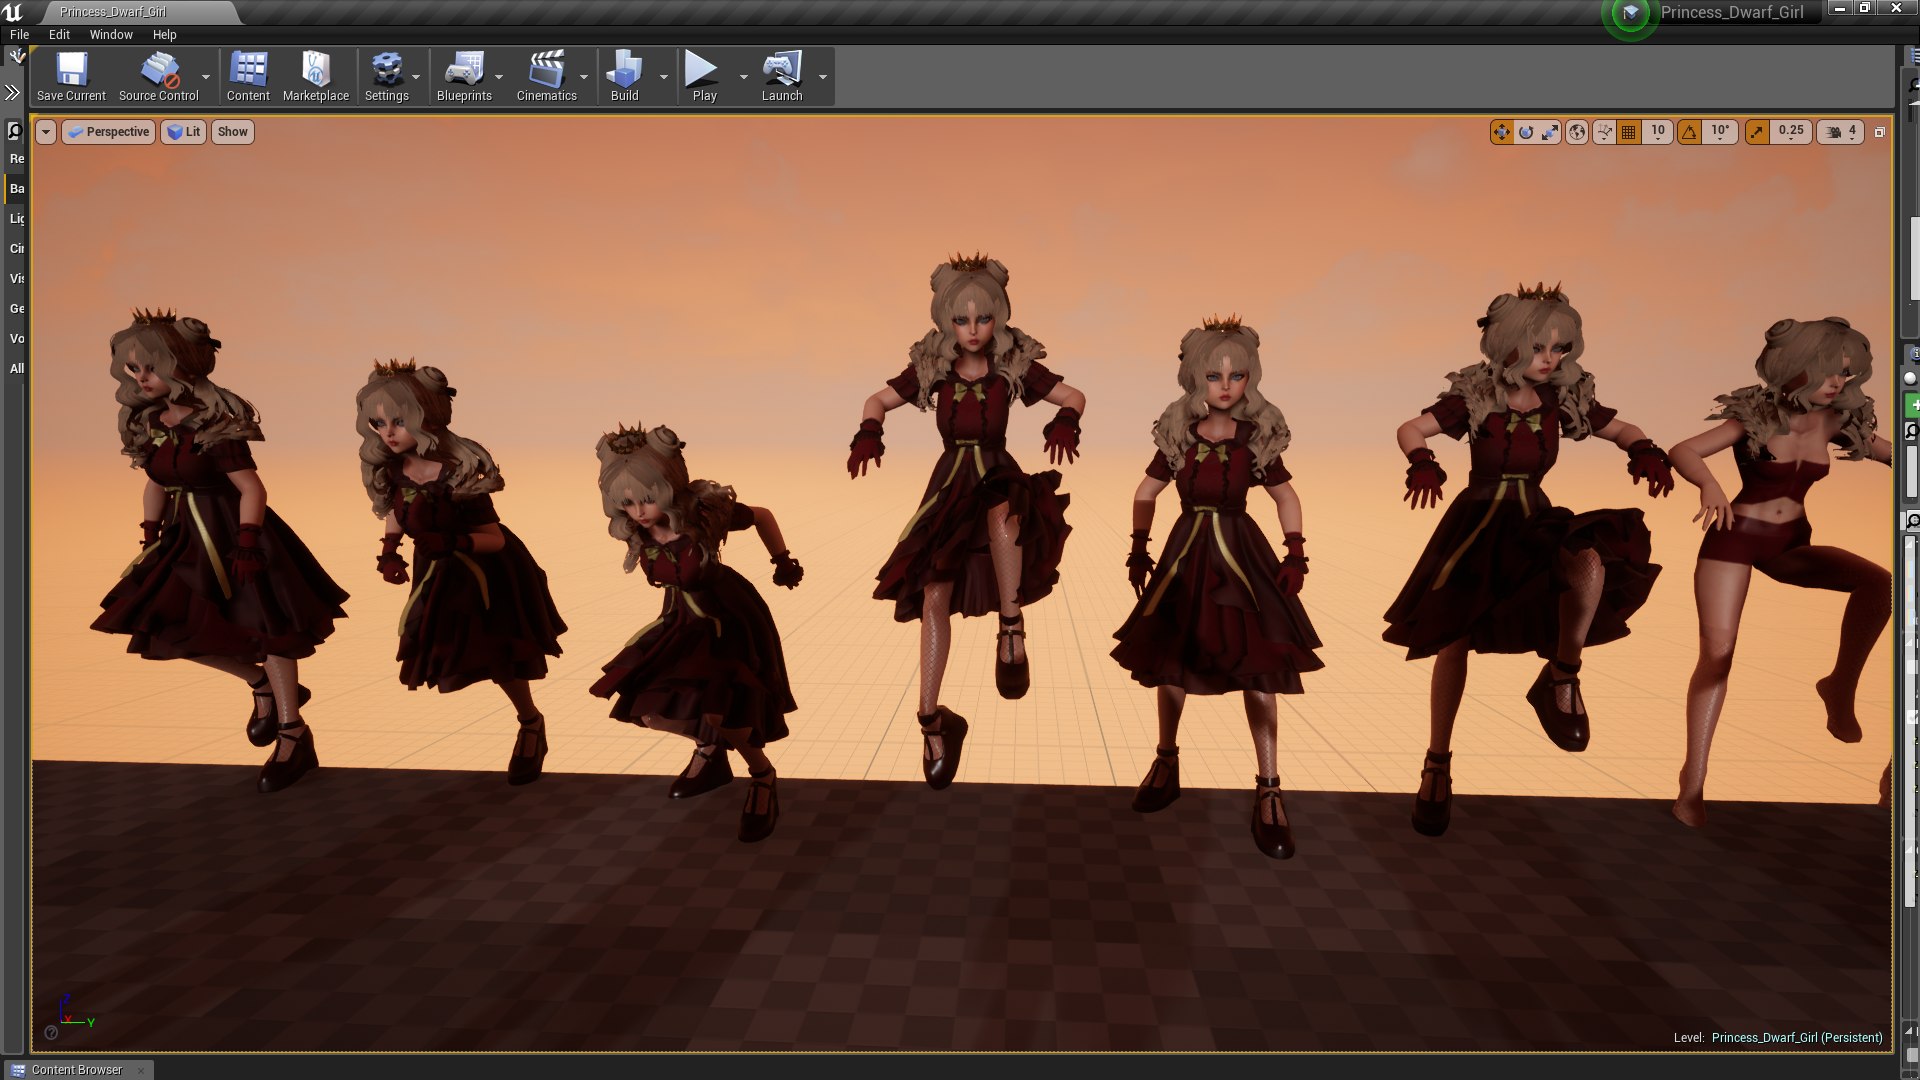1920x1080 pixels.
Task: Click the Launch toolbar icon
Action: click(781, 76)
